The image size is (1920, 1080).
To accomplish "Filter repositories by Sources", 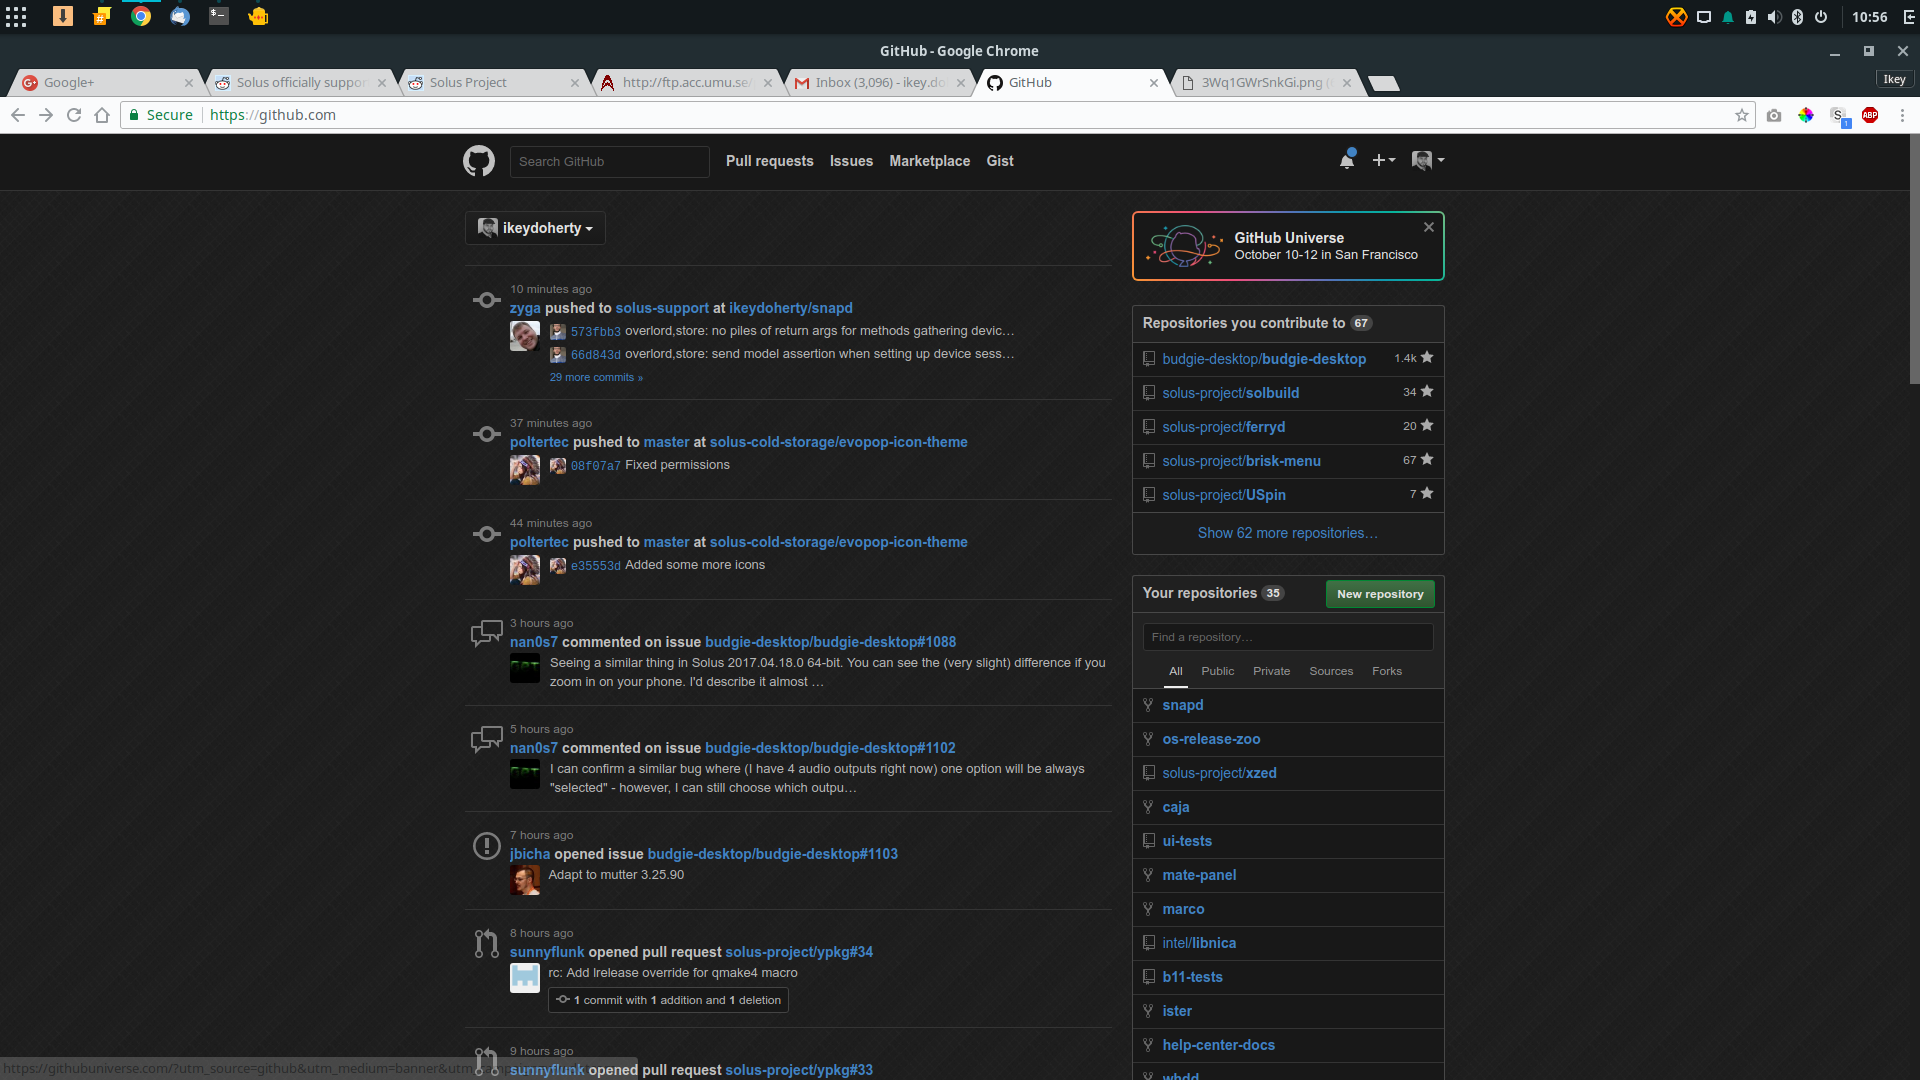I will point(1331,671).
